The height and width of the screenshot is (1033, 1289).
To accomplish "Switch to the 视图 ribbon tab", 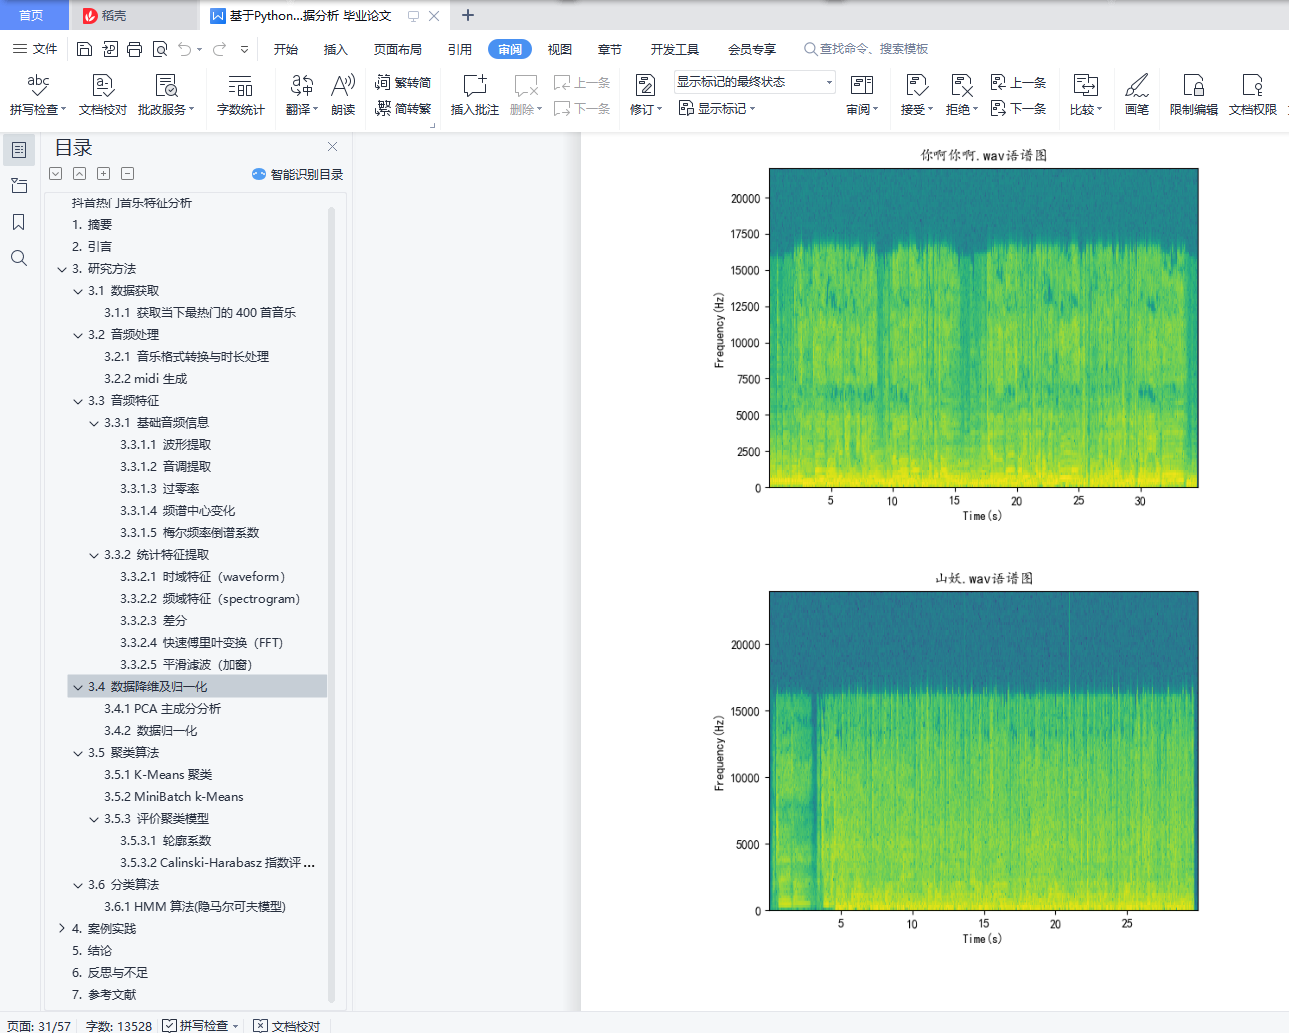I will 560,49.
